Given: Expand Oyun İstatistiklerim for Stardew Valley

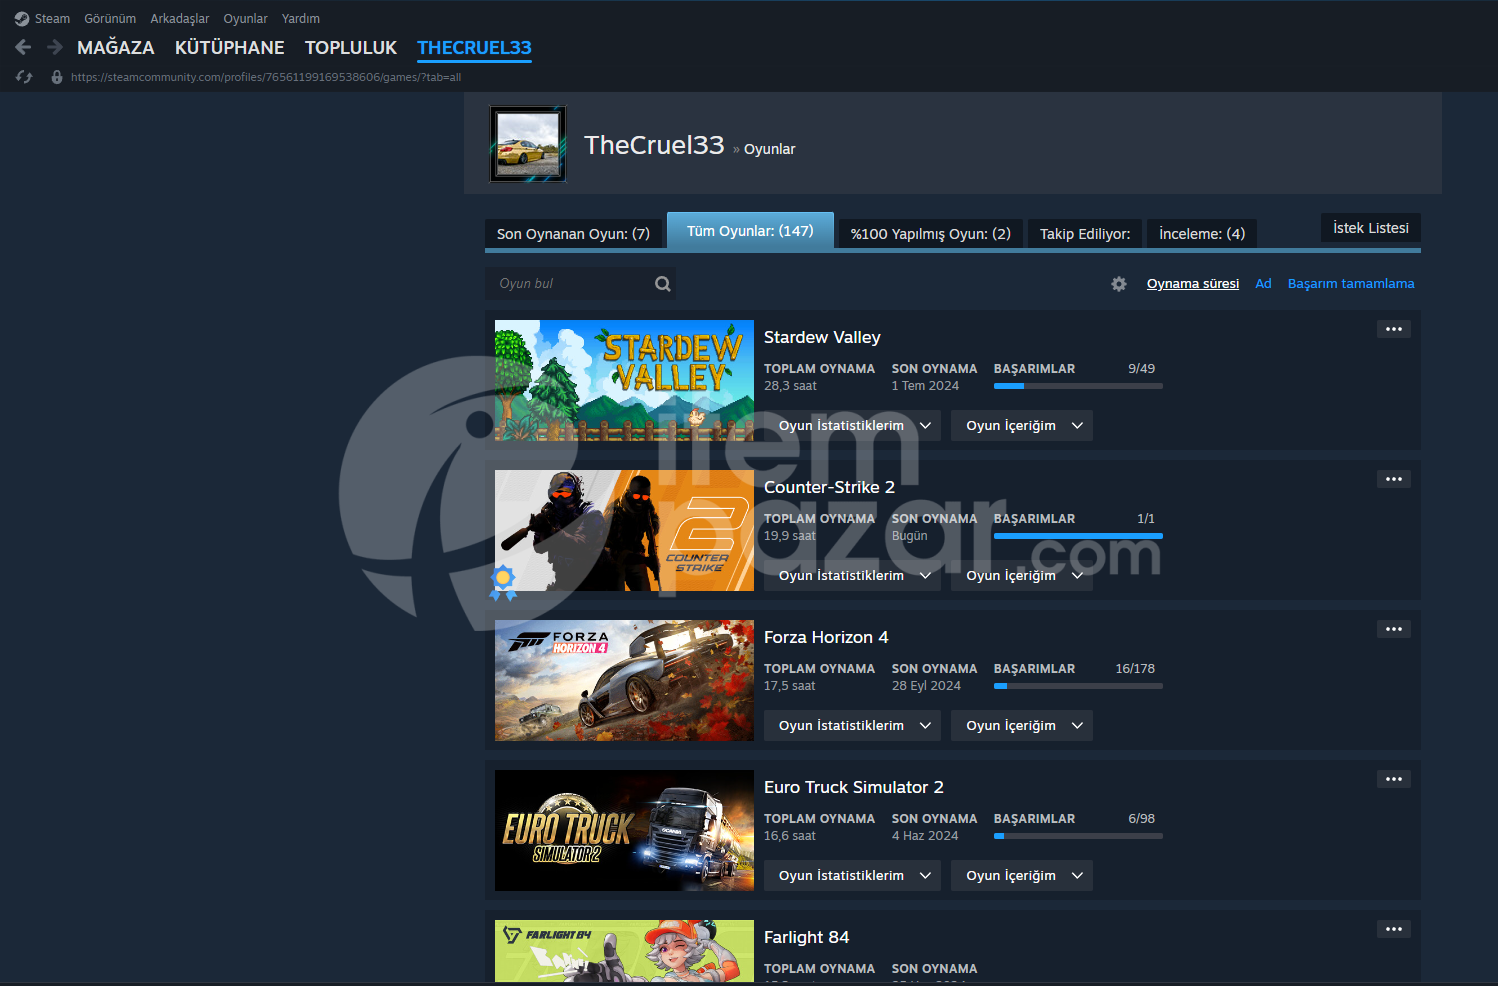Looking at the screenshot, I should tap(852, 426).
